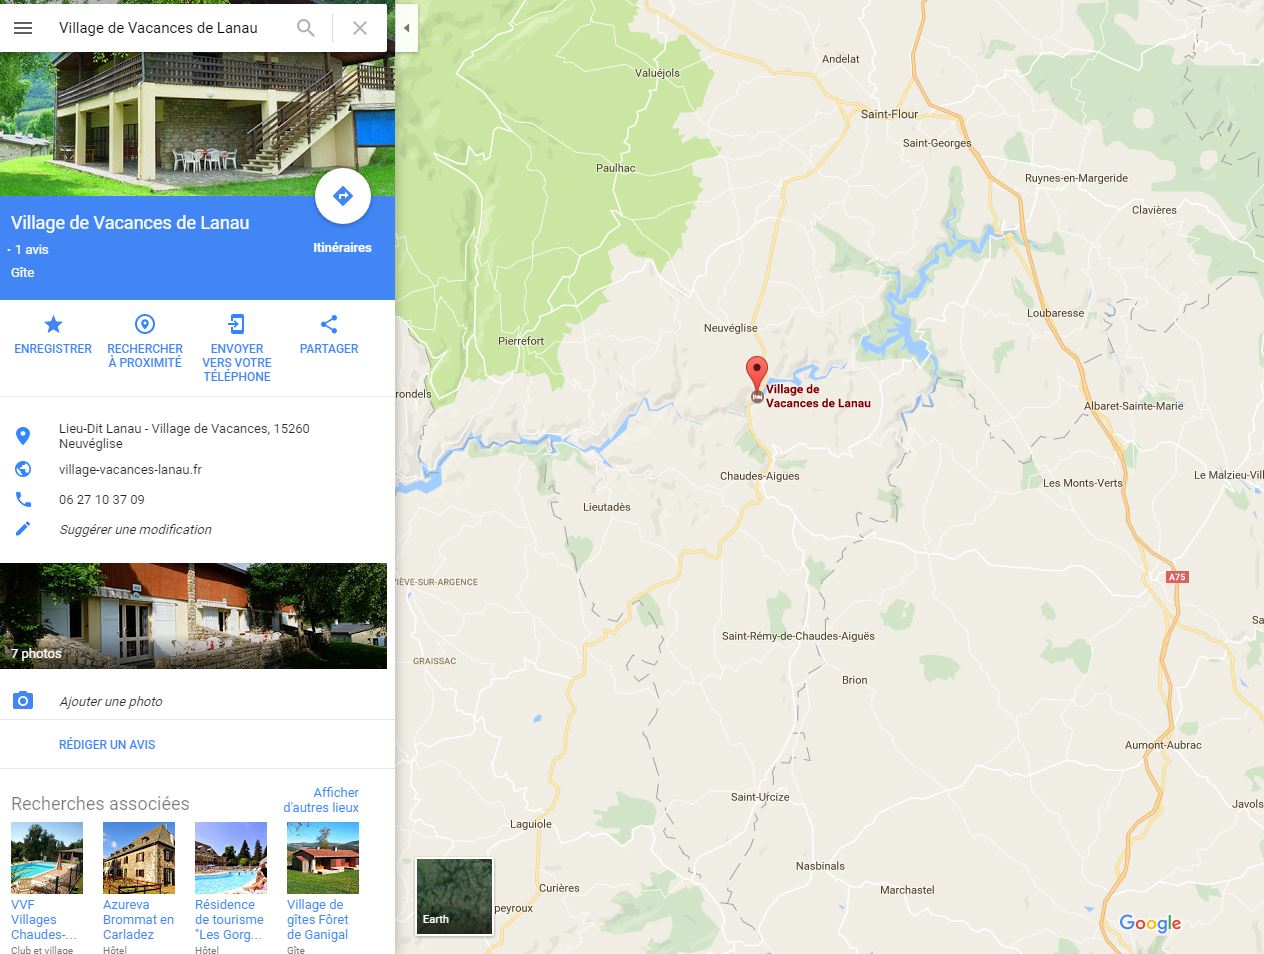Screen dimensions: 1264x954
Task: Click the search magnifier icon
Action: point(306,28)
